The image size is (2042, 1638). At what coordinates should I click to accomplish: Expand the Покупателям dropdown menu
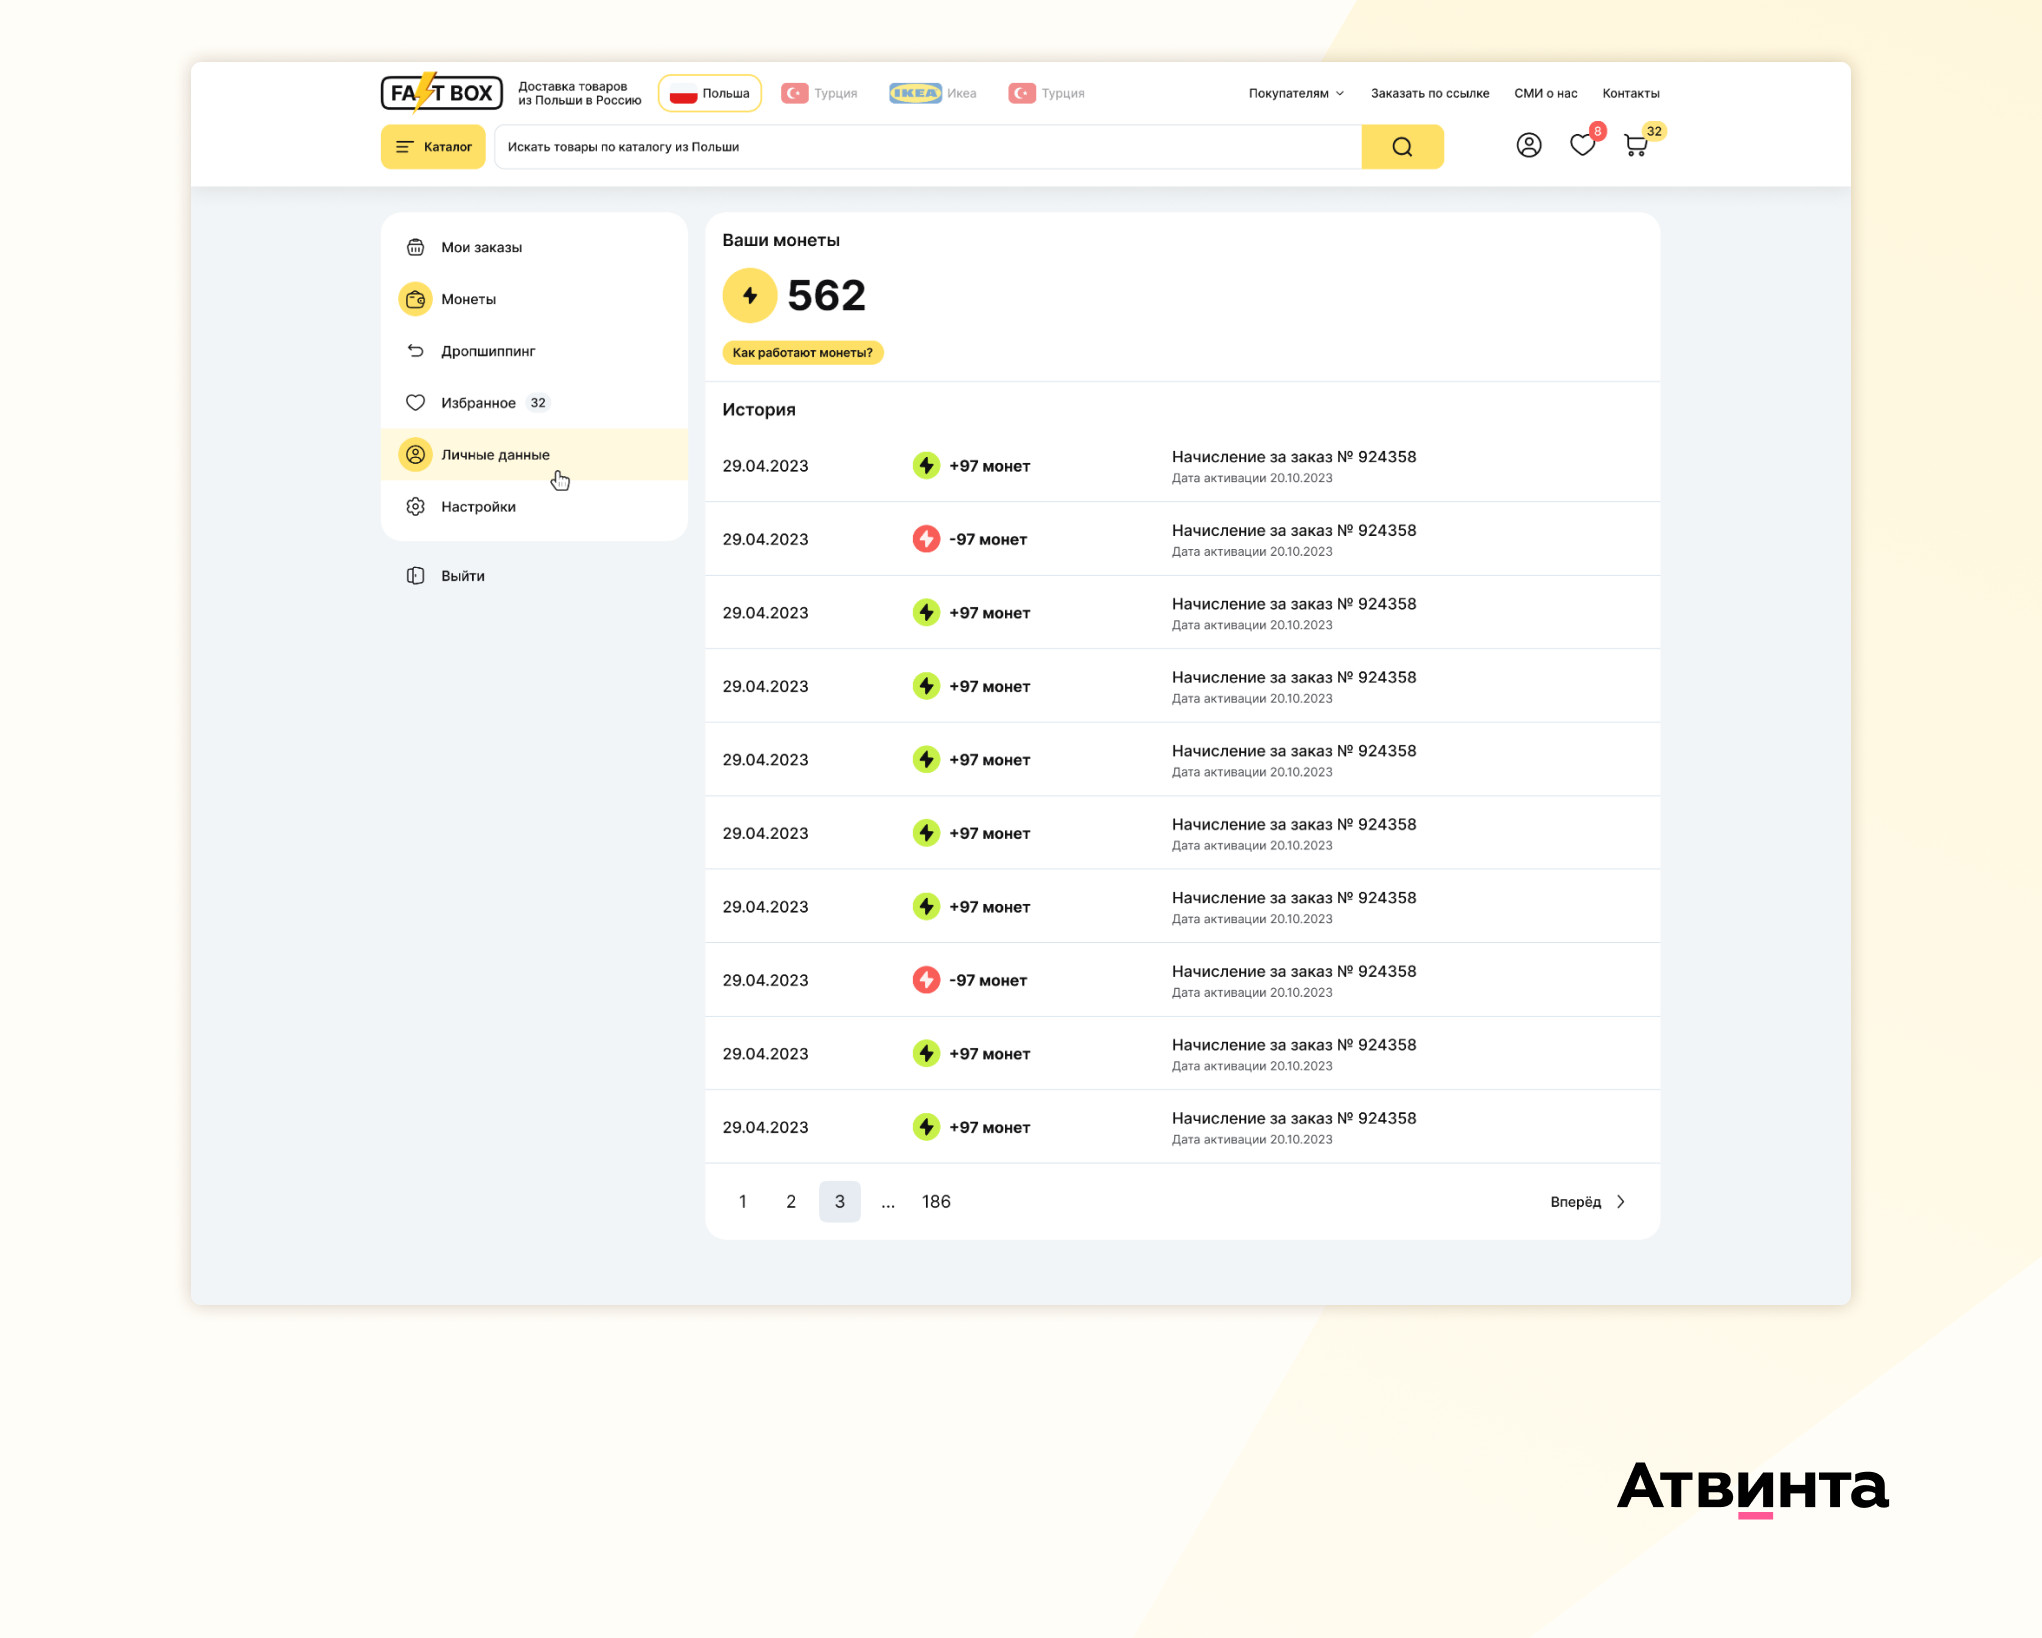point(1296,93)
